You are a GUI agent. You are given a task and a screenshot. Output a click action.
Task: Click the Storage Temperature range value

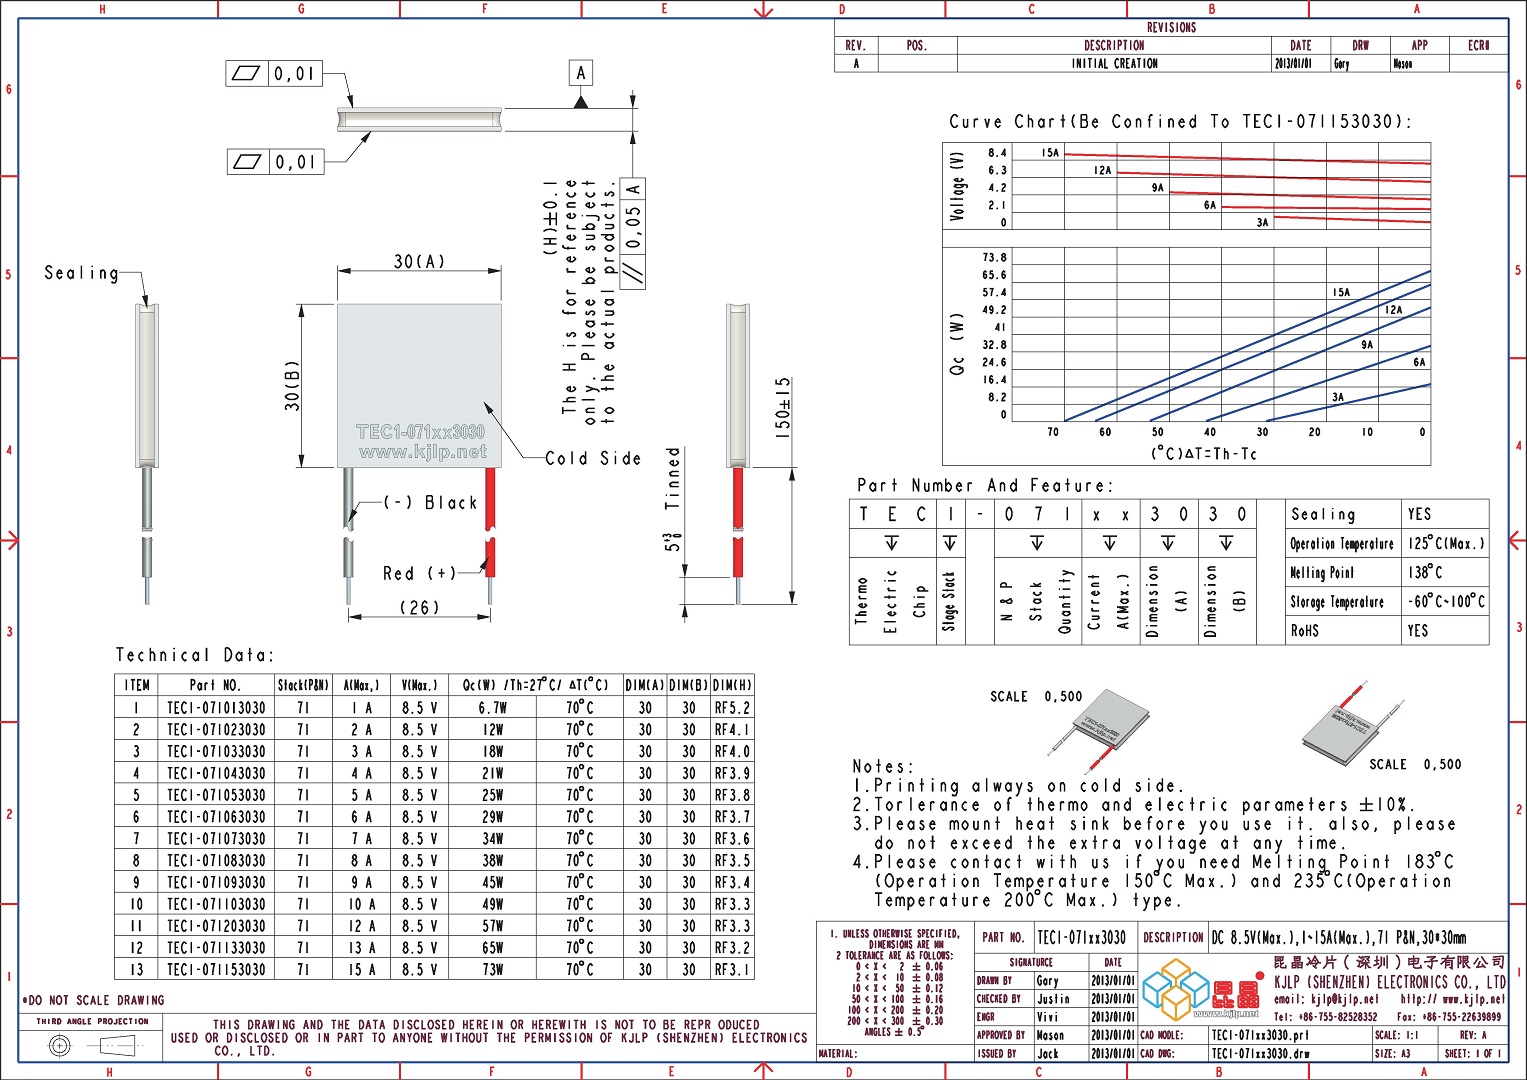pos(1446,601)
